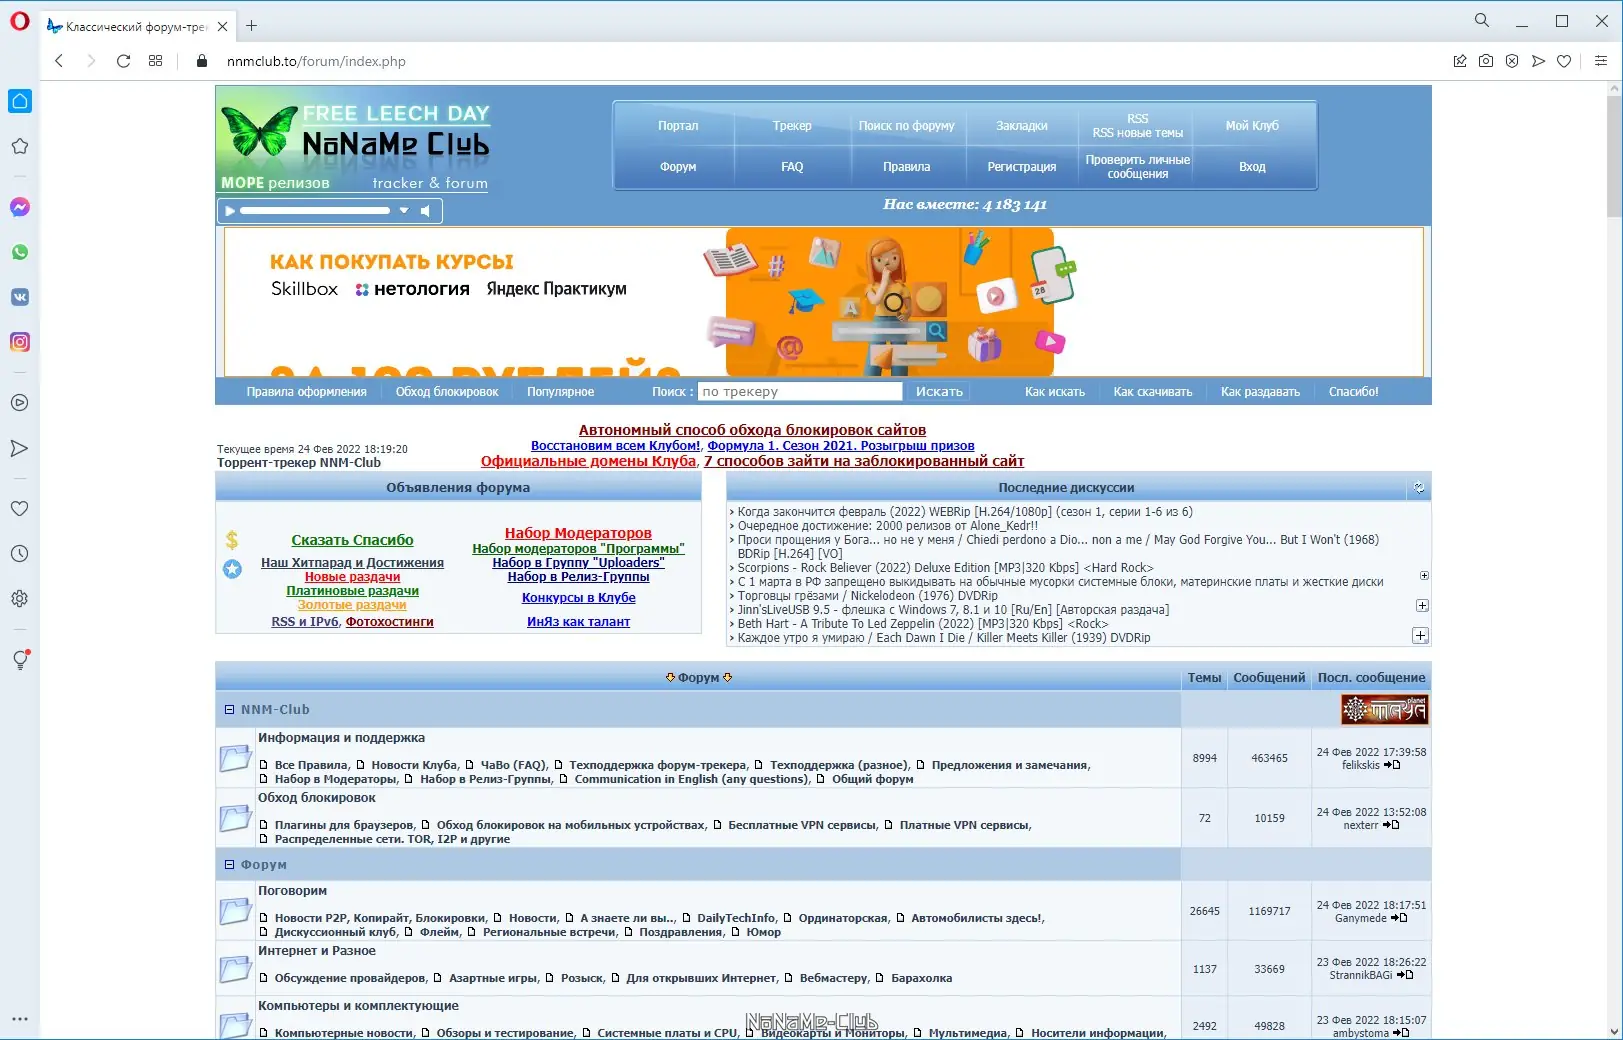Open Settings gear in sidebar
This screenshot has height=1040, width=1623.
tap(20, 598)
